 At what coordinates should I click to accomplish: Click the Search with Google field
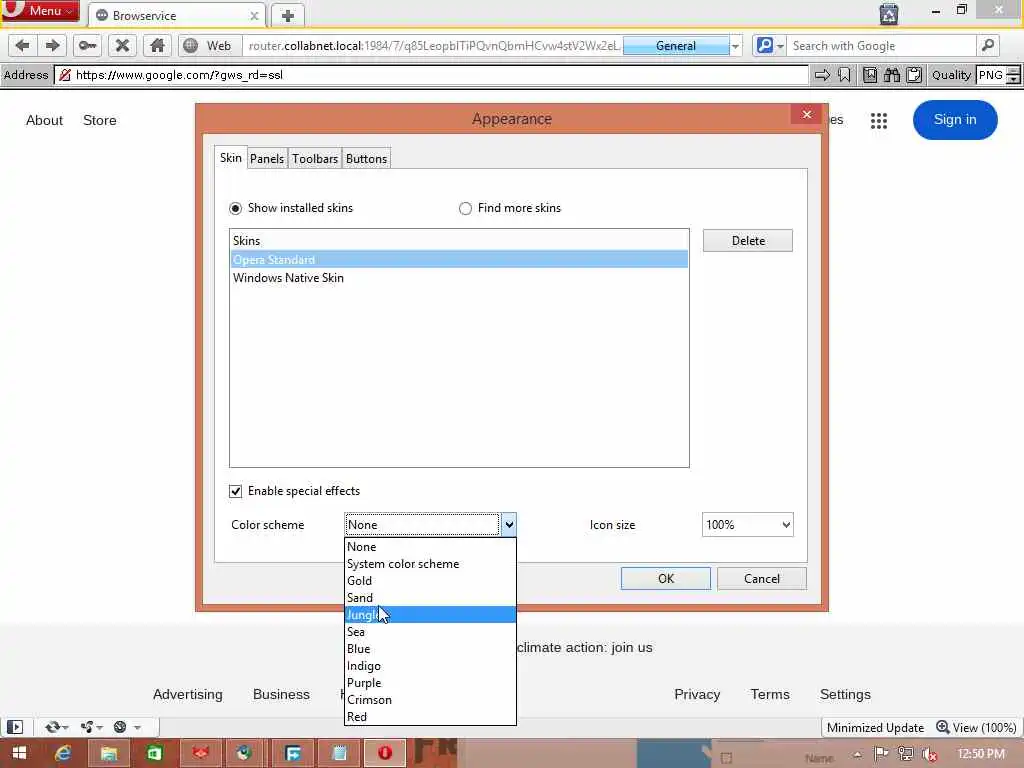click(x=882, y=46)
